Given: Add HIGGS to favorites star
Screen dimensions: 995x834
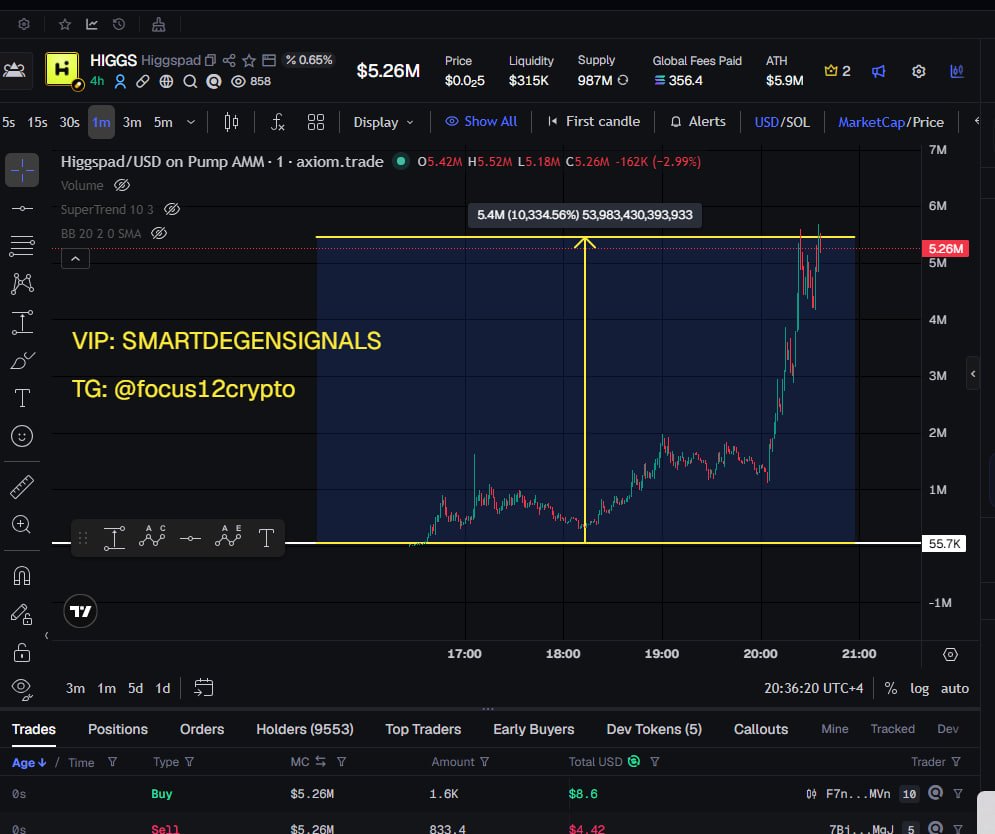Looking at the screenshot, I should (x=249, y=60).
